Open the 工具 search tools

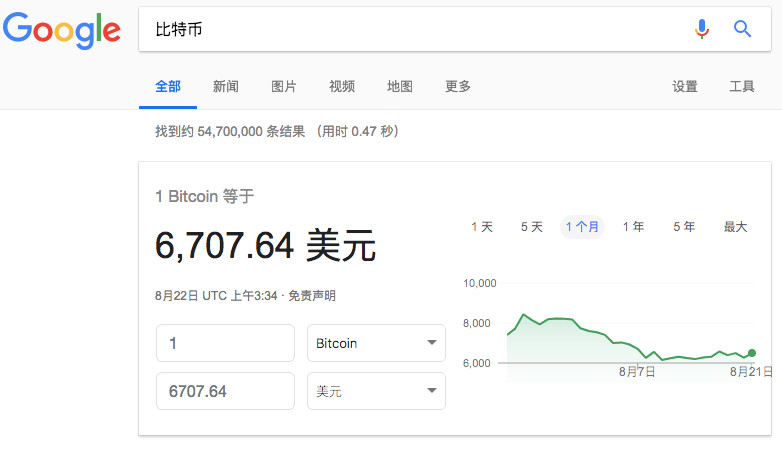pos(742,86)
